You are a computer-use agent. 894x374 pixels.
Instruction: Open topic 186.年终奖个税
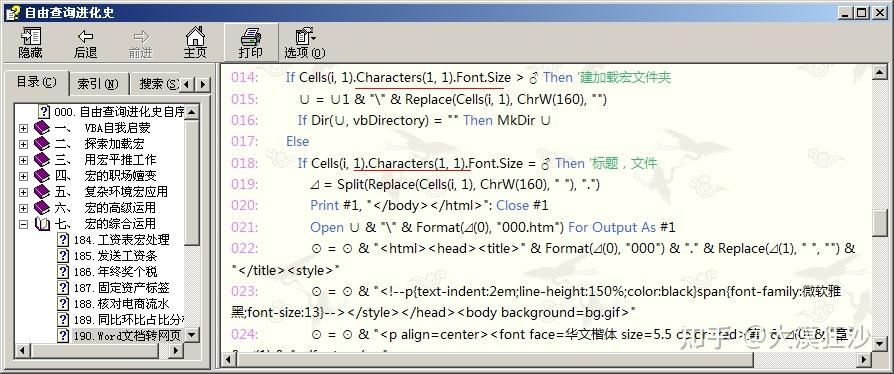click(x=115, y=272)
